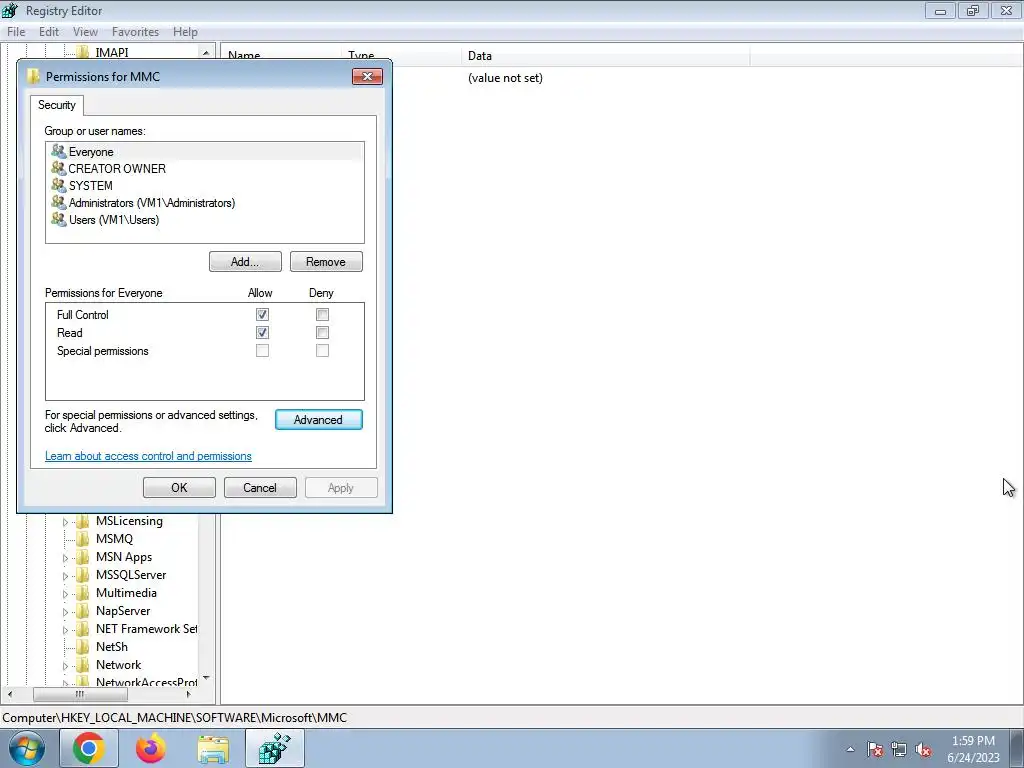Click the CREATOR OWNER user icon
1024x768 pixels.
coord(59,168)
